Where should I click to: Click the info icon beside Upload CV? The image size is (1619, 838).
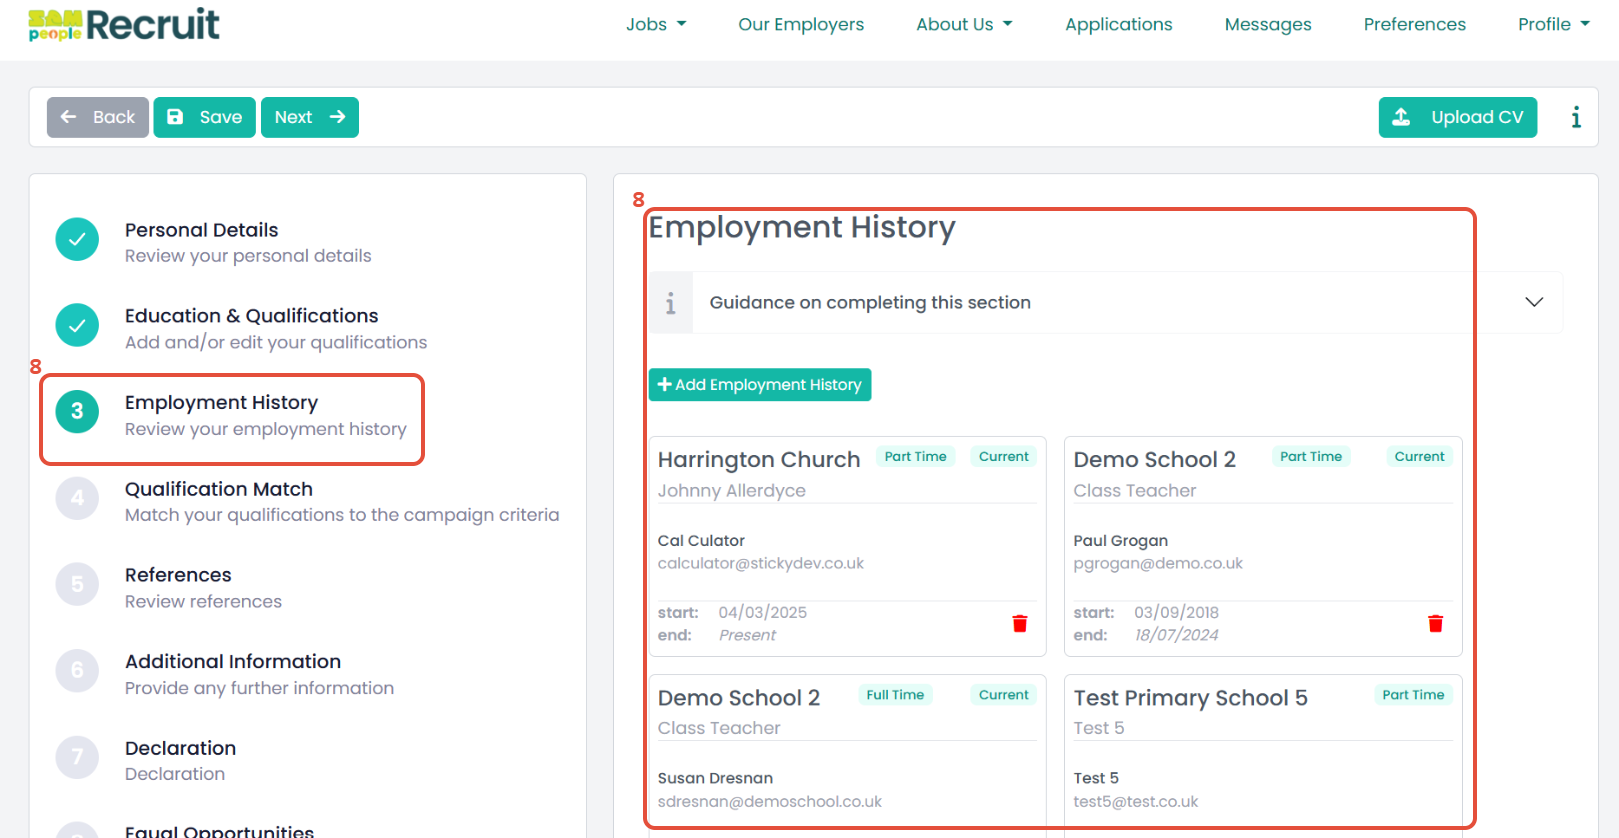click(1575, 117)
